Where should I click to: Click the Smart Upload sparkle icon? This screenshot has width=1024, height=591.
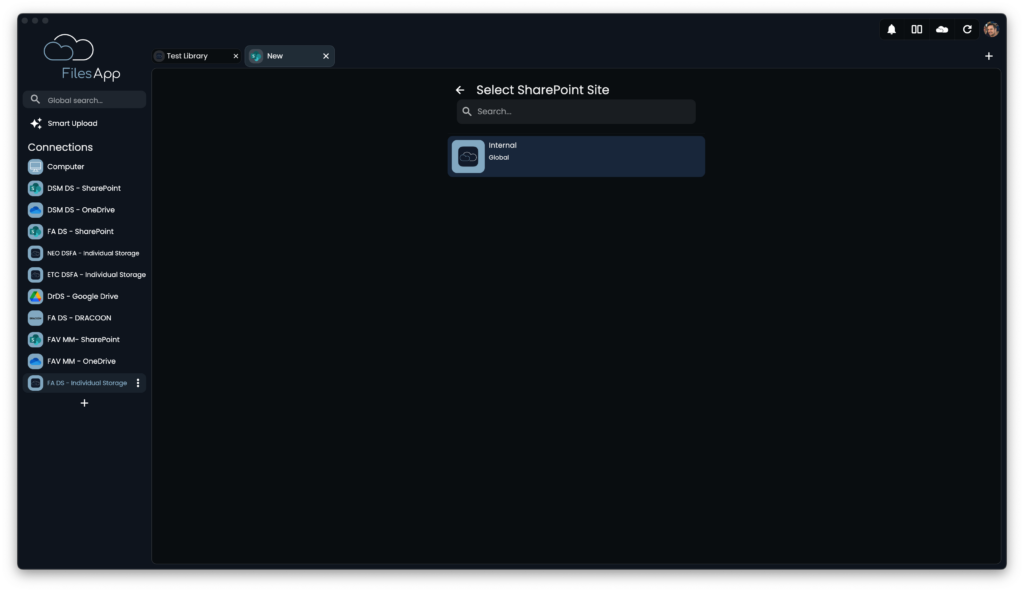(x=36, y=123)
